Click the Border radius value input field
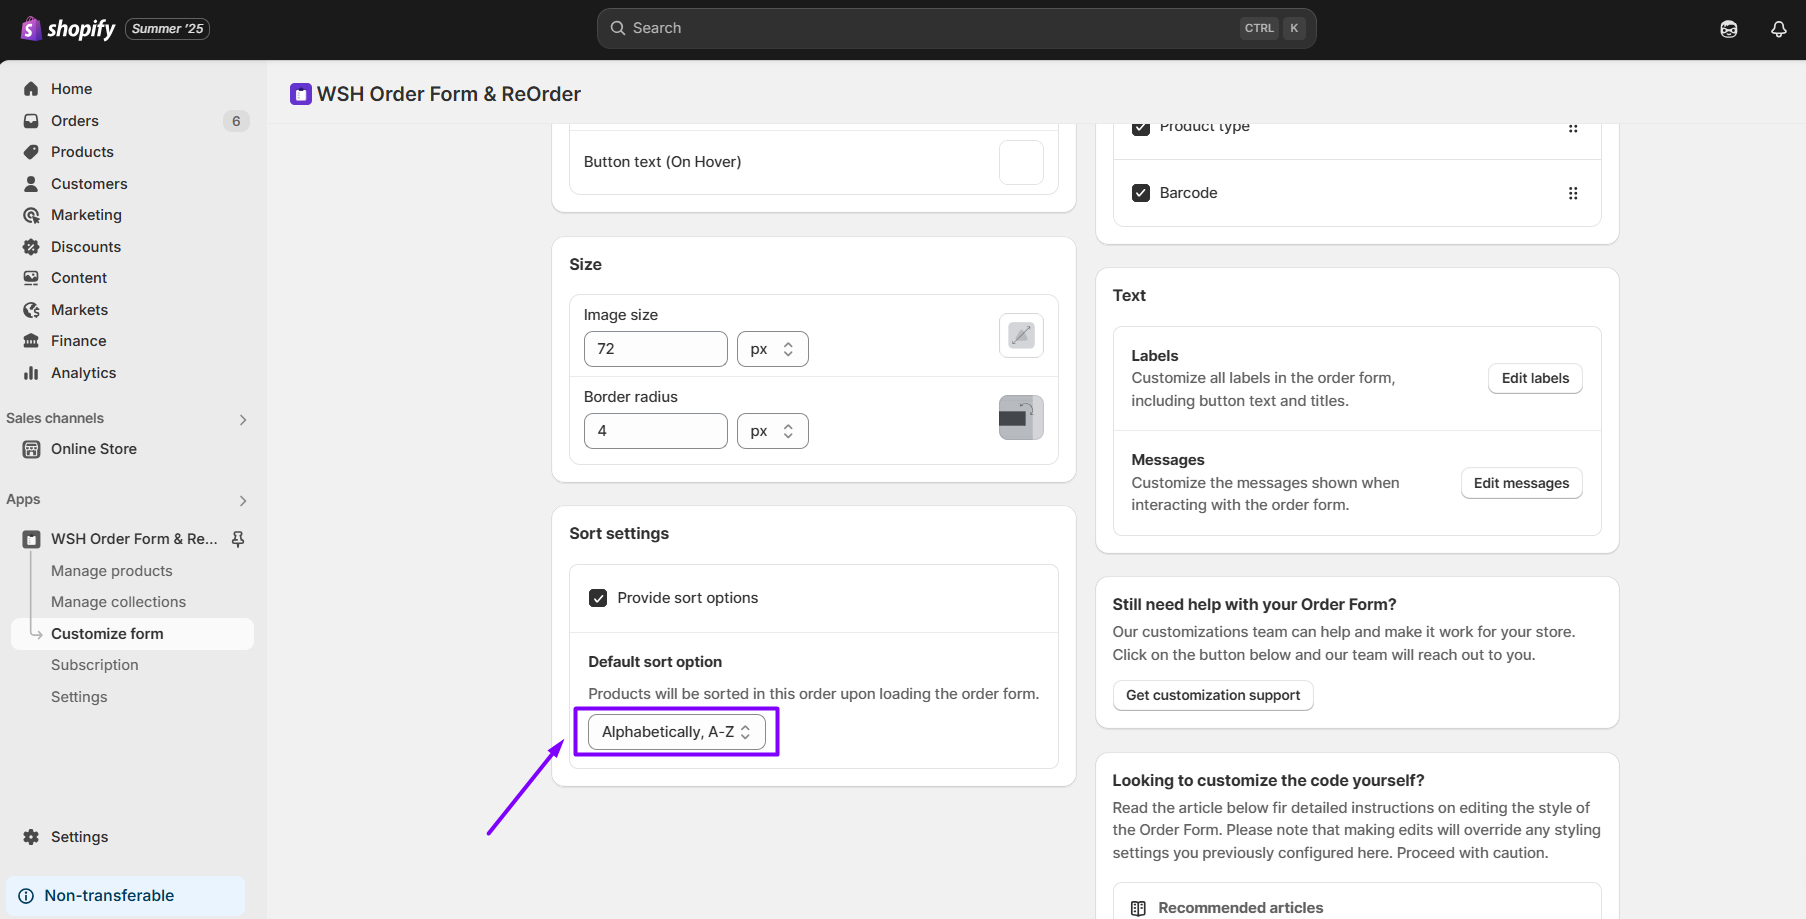 [655, 431]
